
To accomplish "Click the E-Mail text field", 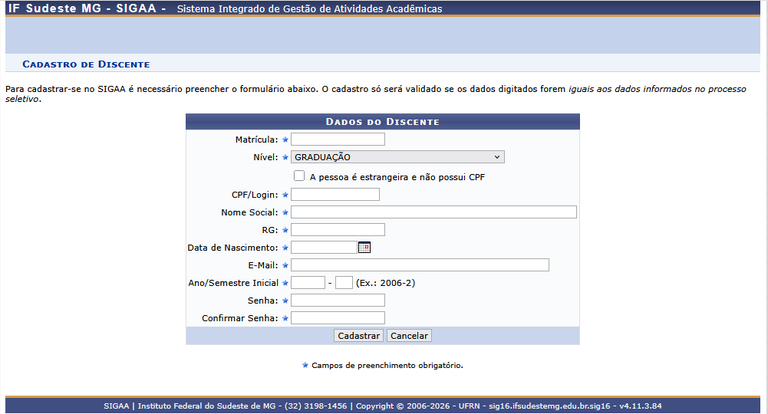I will pos(420,265).
